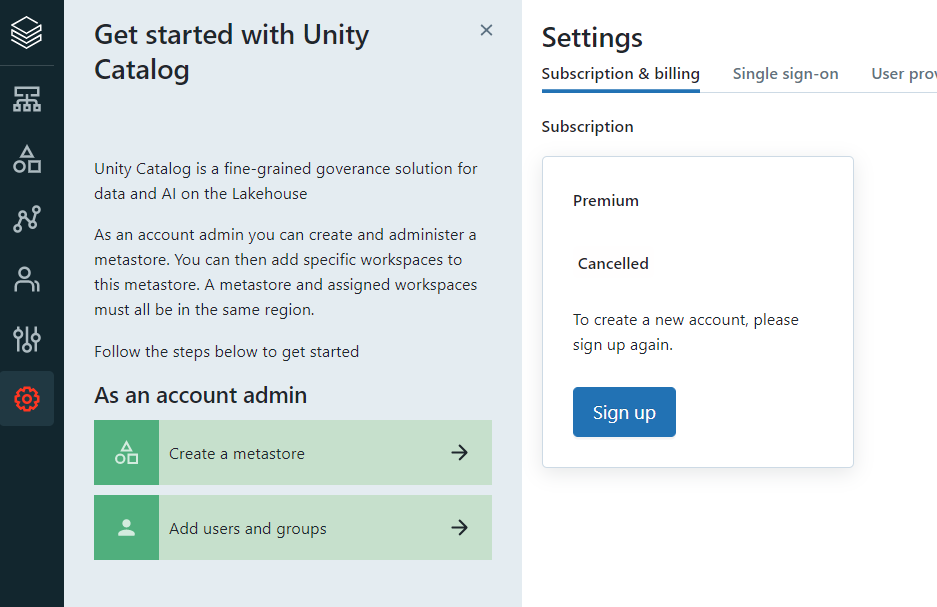Switch to User provisioning tab
The height and width of the screenshot is (607, 937).
pos(904,74)
